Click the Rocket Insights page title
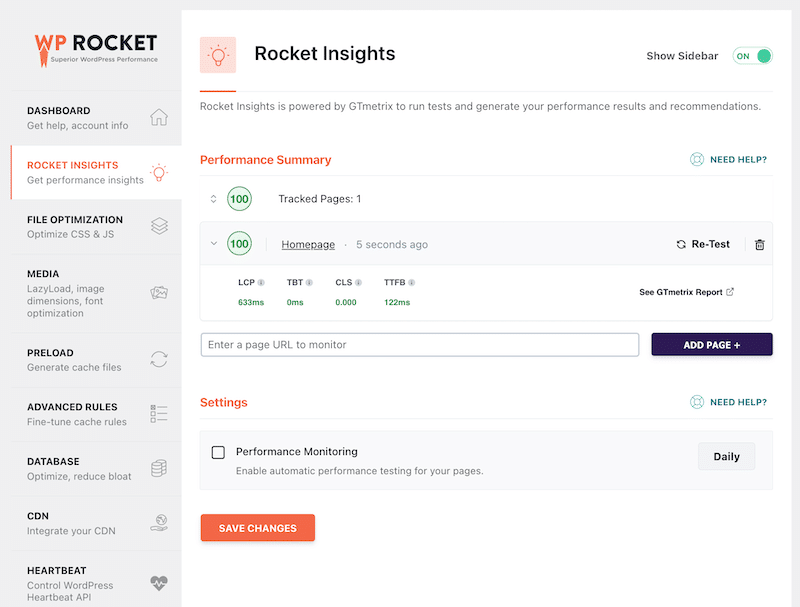 coord(325,54)
